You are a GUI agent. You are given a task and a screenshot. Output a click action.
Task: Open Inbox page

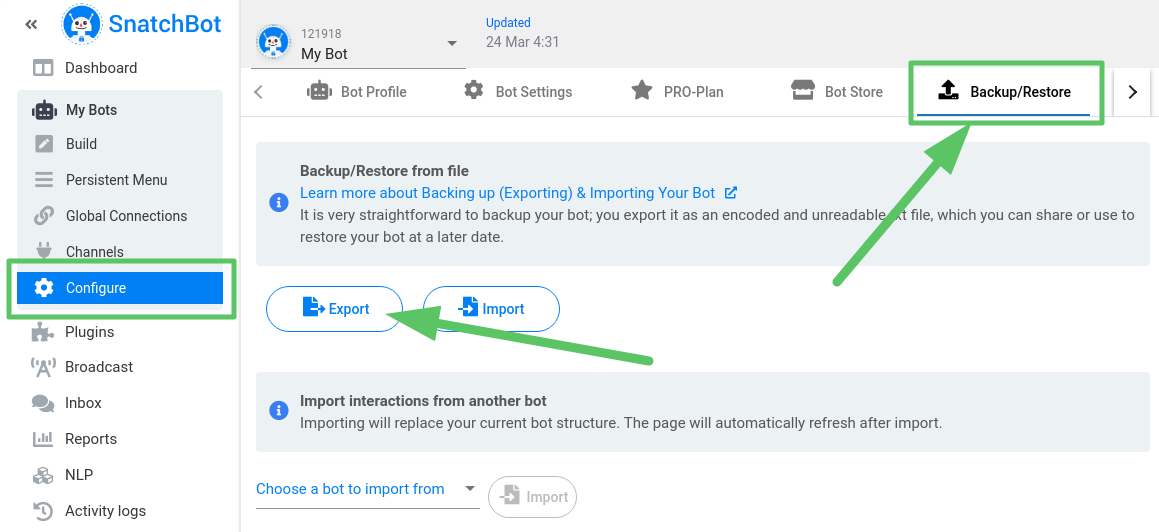(x=84, y=403)
